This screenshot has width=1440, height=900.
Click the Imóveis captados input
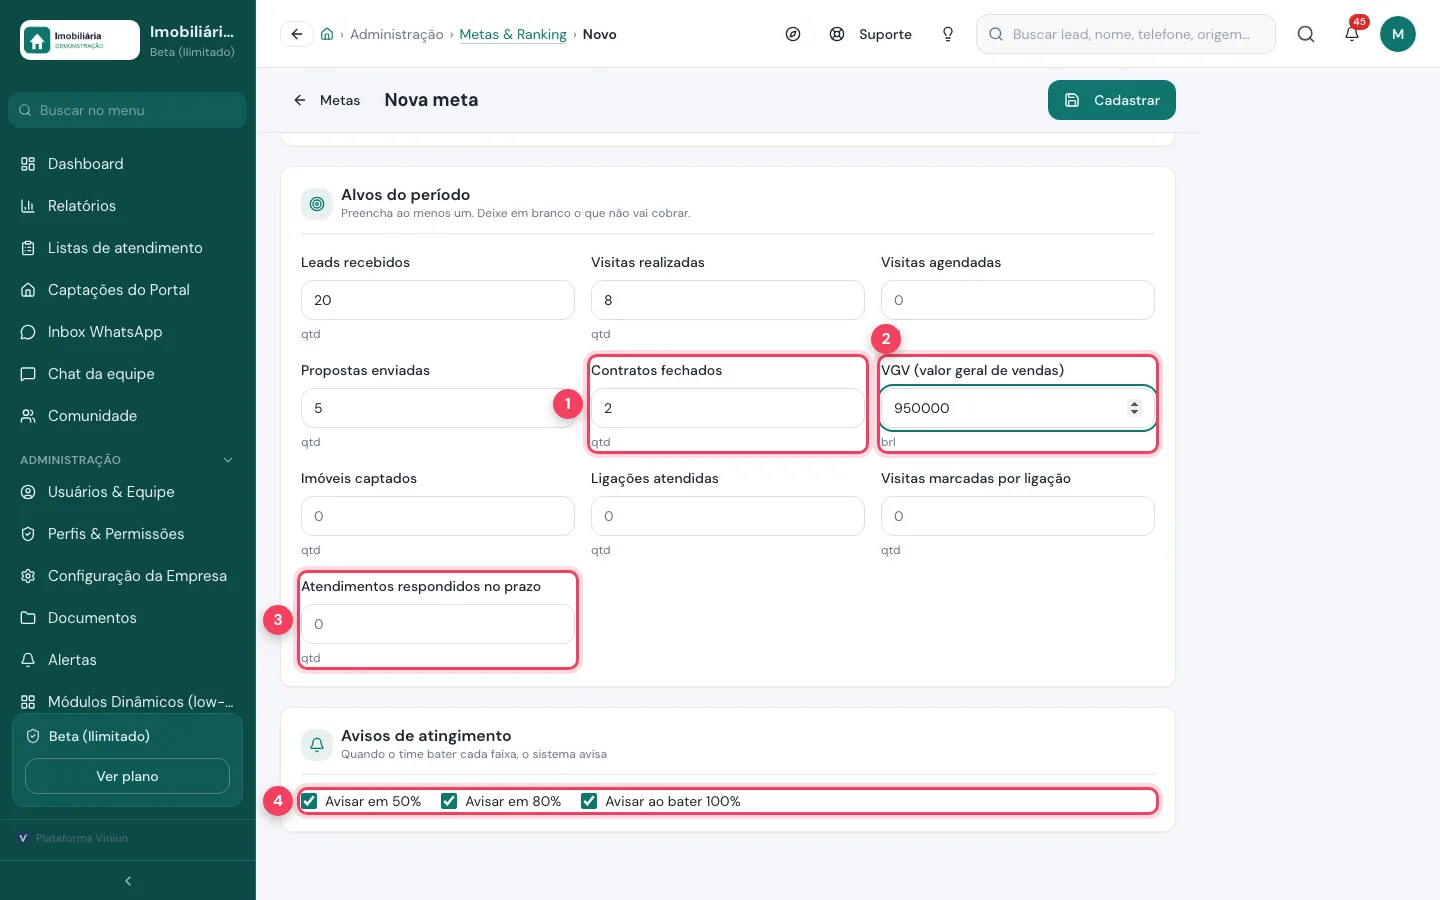(438, 516)
